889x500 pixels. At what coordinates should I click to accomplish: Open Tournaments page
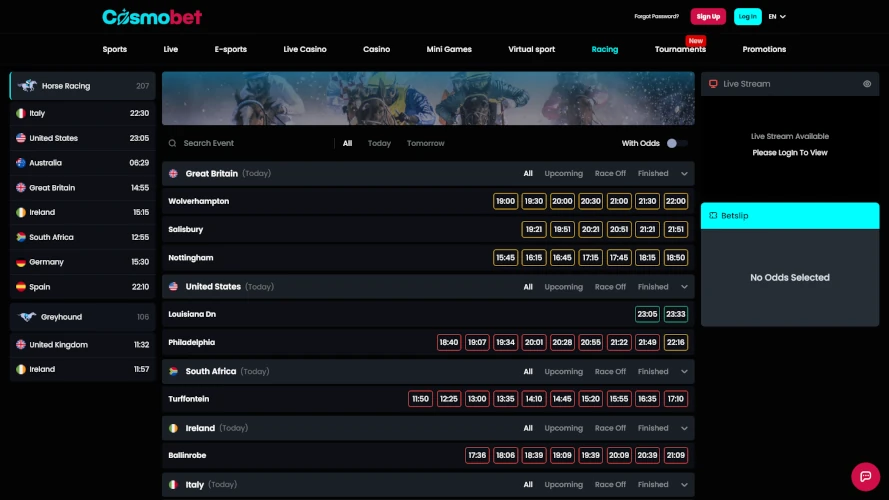(680, 49)
